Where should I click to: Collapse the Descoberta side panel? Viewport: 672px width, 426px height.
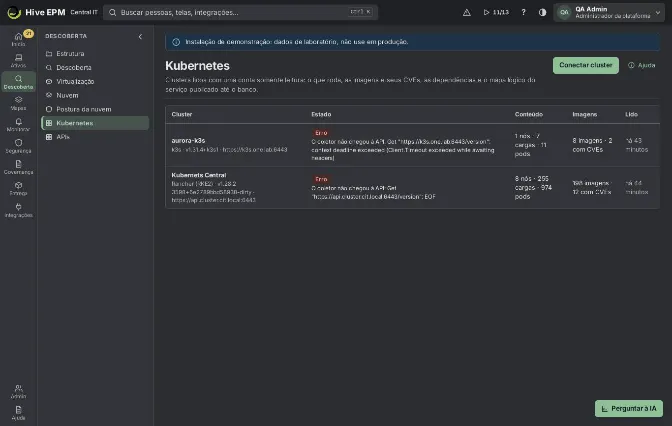click(x=140, y=36)
